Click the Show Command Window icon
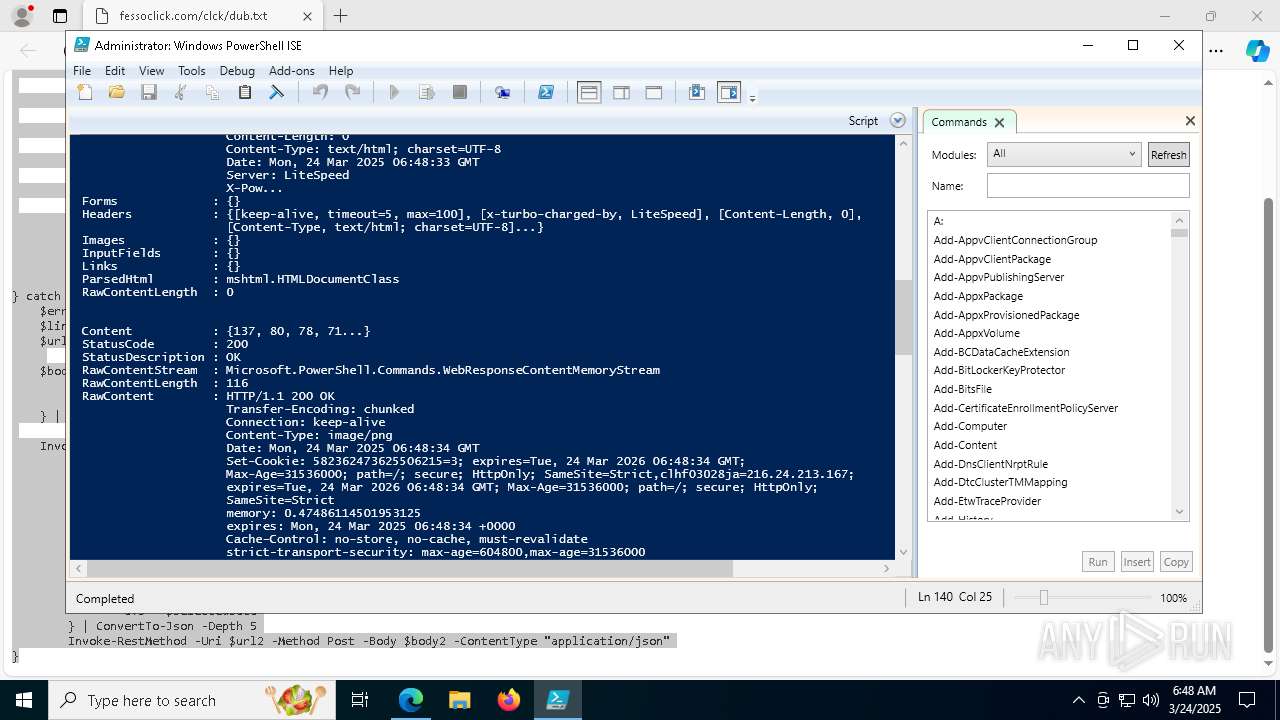Screen dimensions: 1280x720 coord(697,92)
